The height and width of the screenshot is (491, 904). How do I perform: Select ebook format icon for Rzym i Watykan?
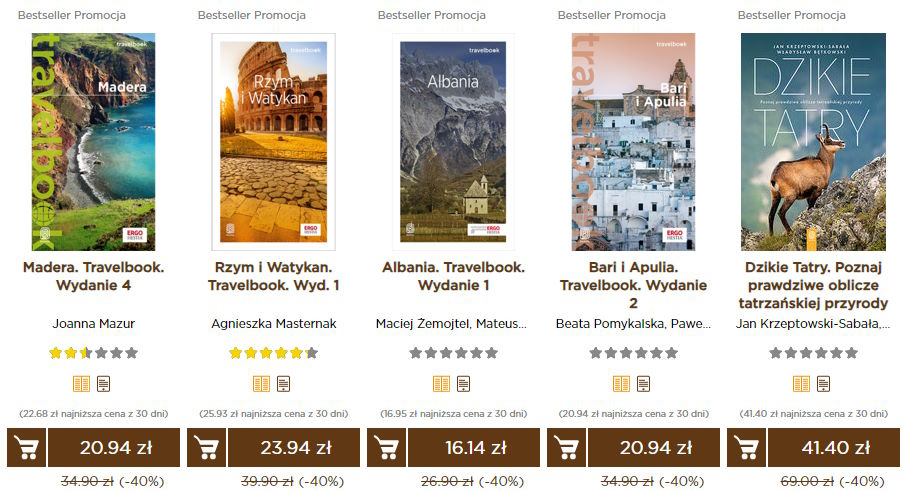coord(284,384)
